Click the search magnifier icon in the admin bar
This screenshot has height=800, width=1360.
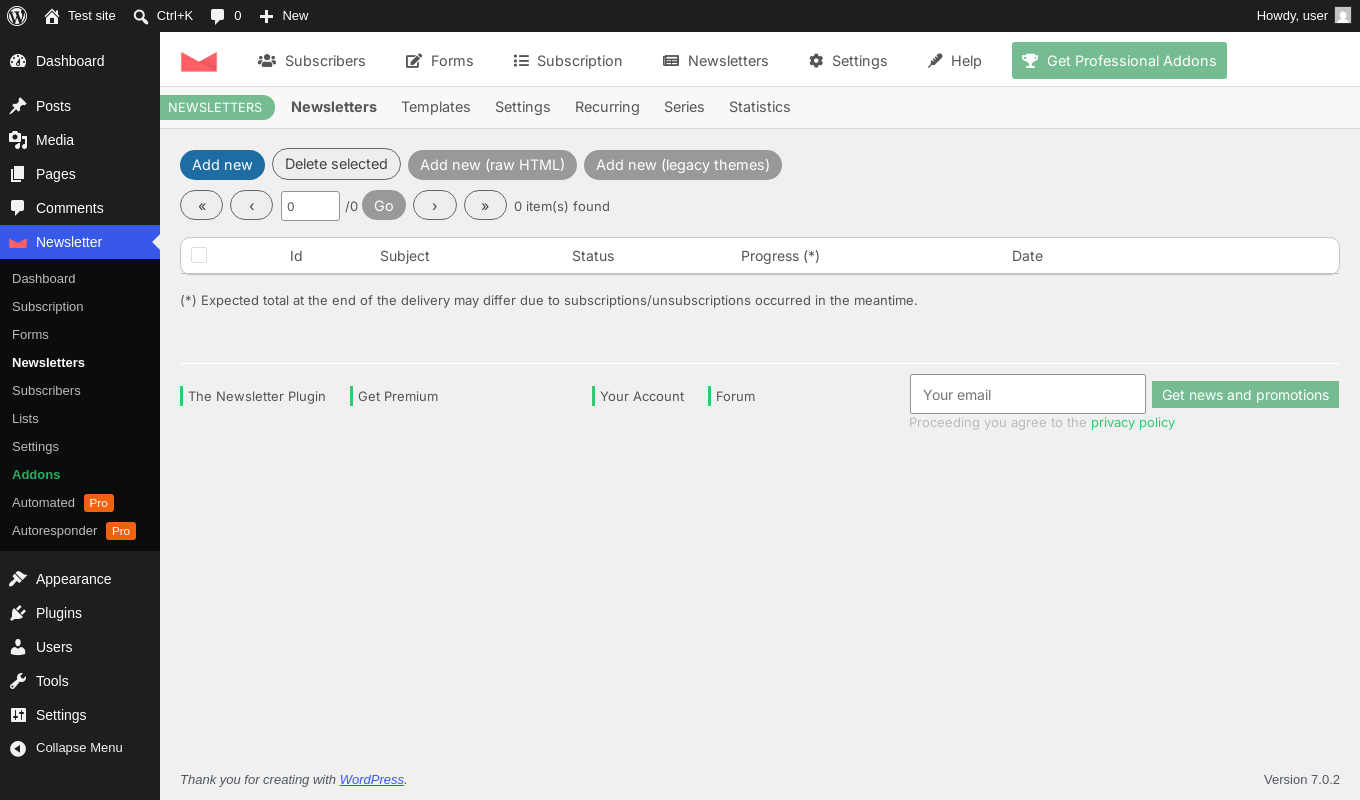tap(141, 16)
